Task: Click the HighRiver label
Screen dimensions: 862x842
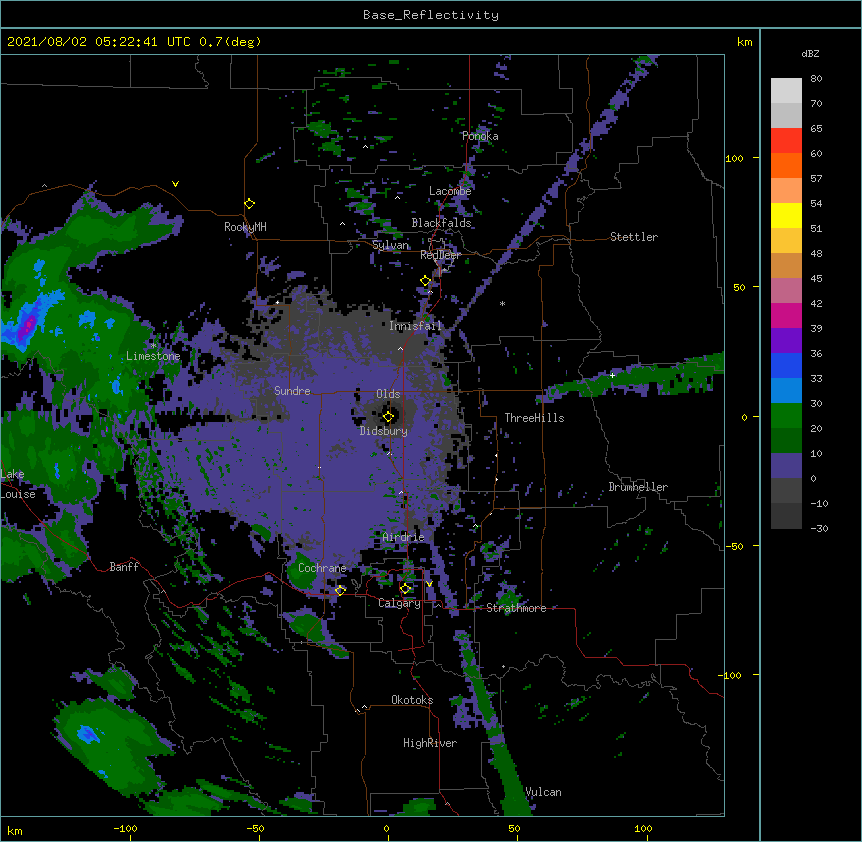Action: 430,743
